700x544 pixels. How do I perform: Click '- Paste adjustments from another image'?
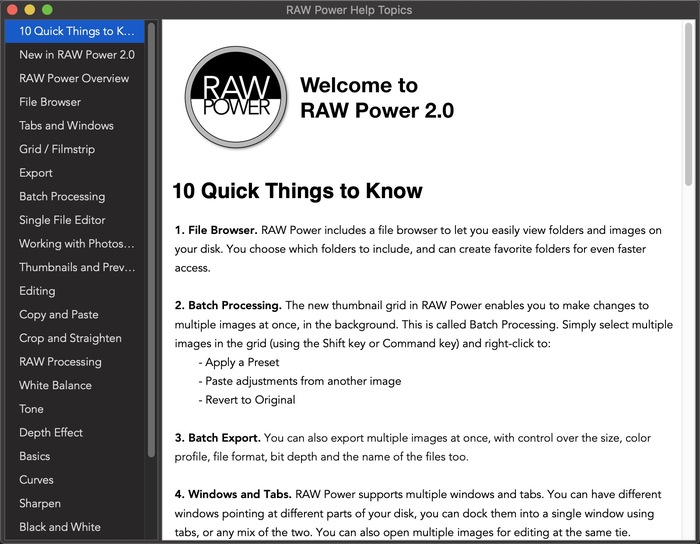pos(300,381)
